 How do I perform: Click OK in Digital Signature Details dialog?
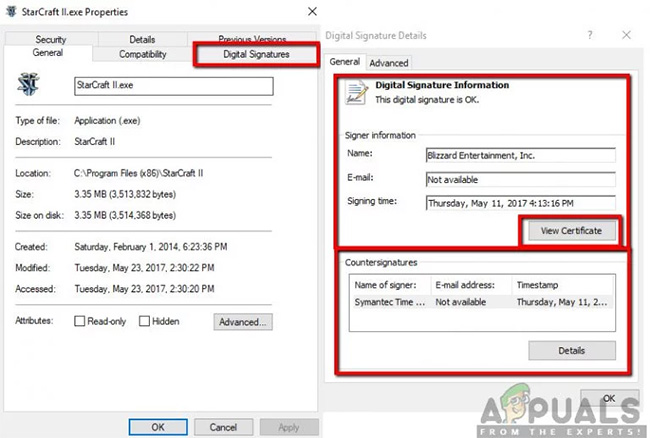pyautogui.click(x=609, y=398)
